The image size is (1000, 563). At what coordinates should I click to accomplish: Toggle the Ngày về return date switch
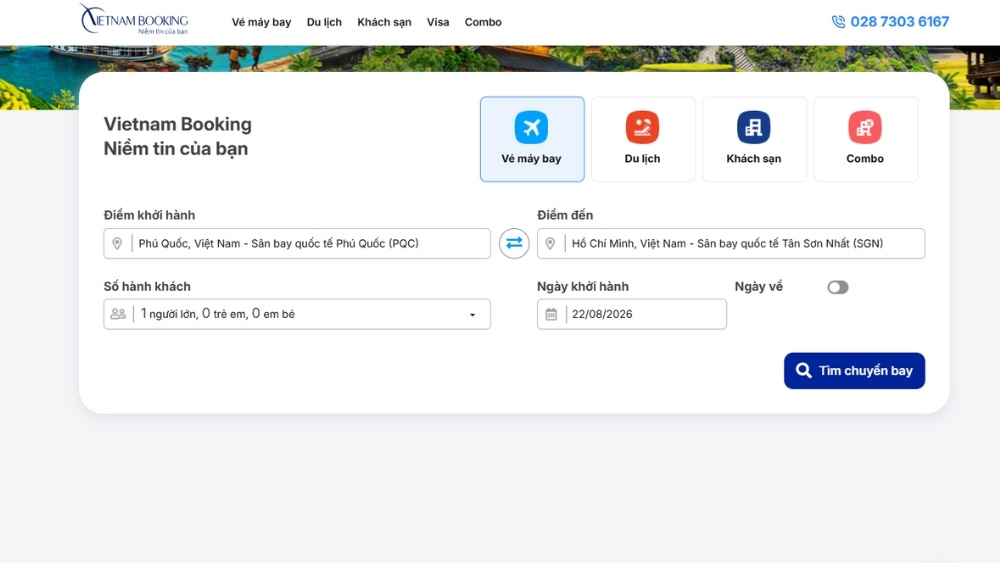tap(838, 288)
